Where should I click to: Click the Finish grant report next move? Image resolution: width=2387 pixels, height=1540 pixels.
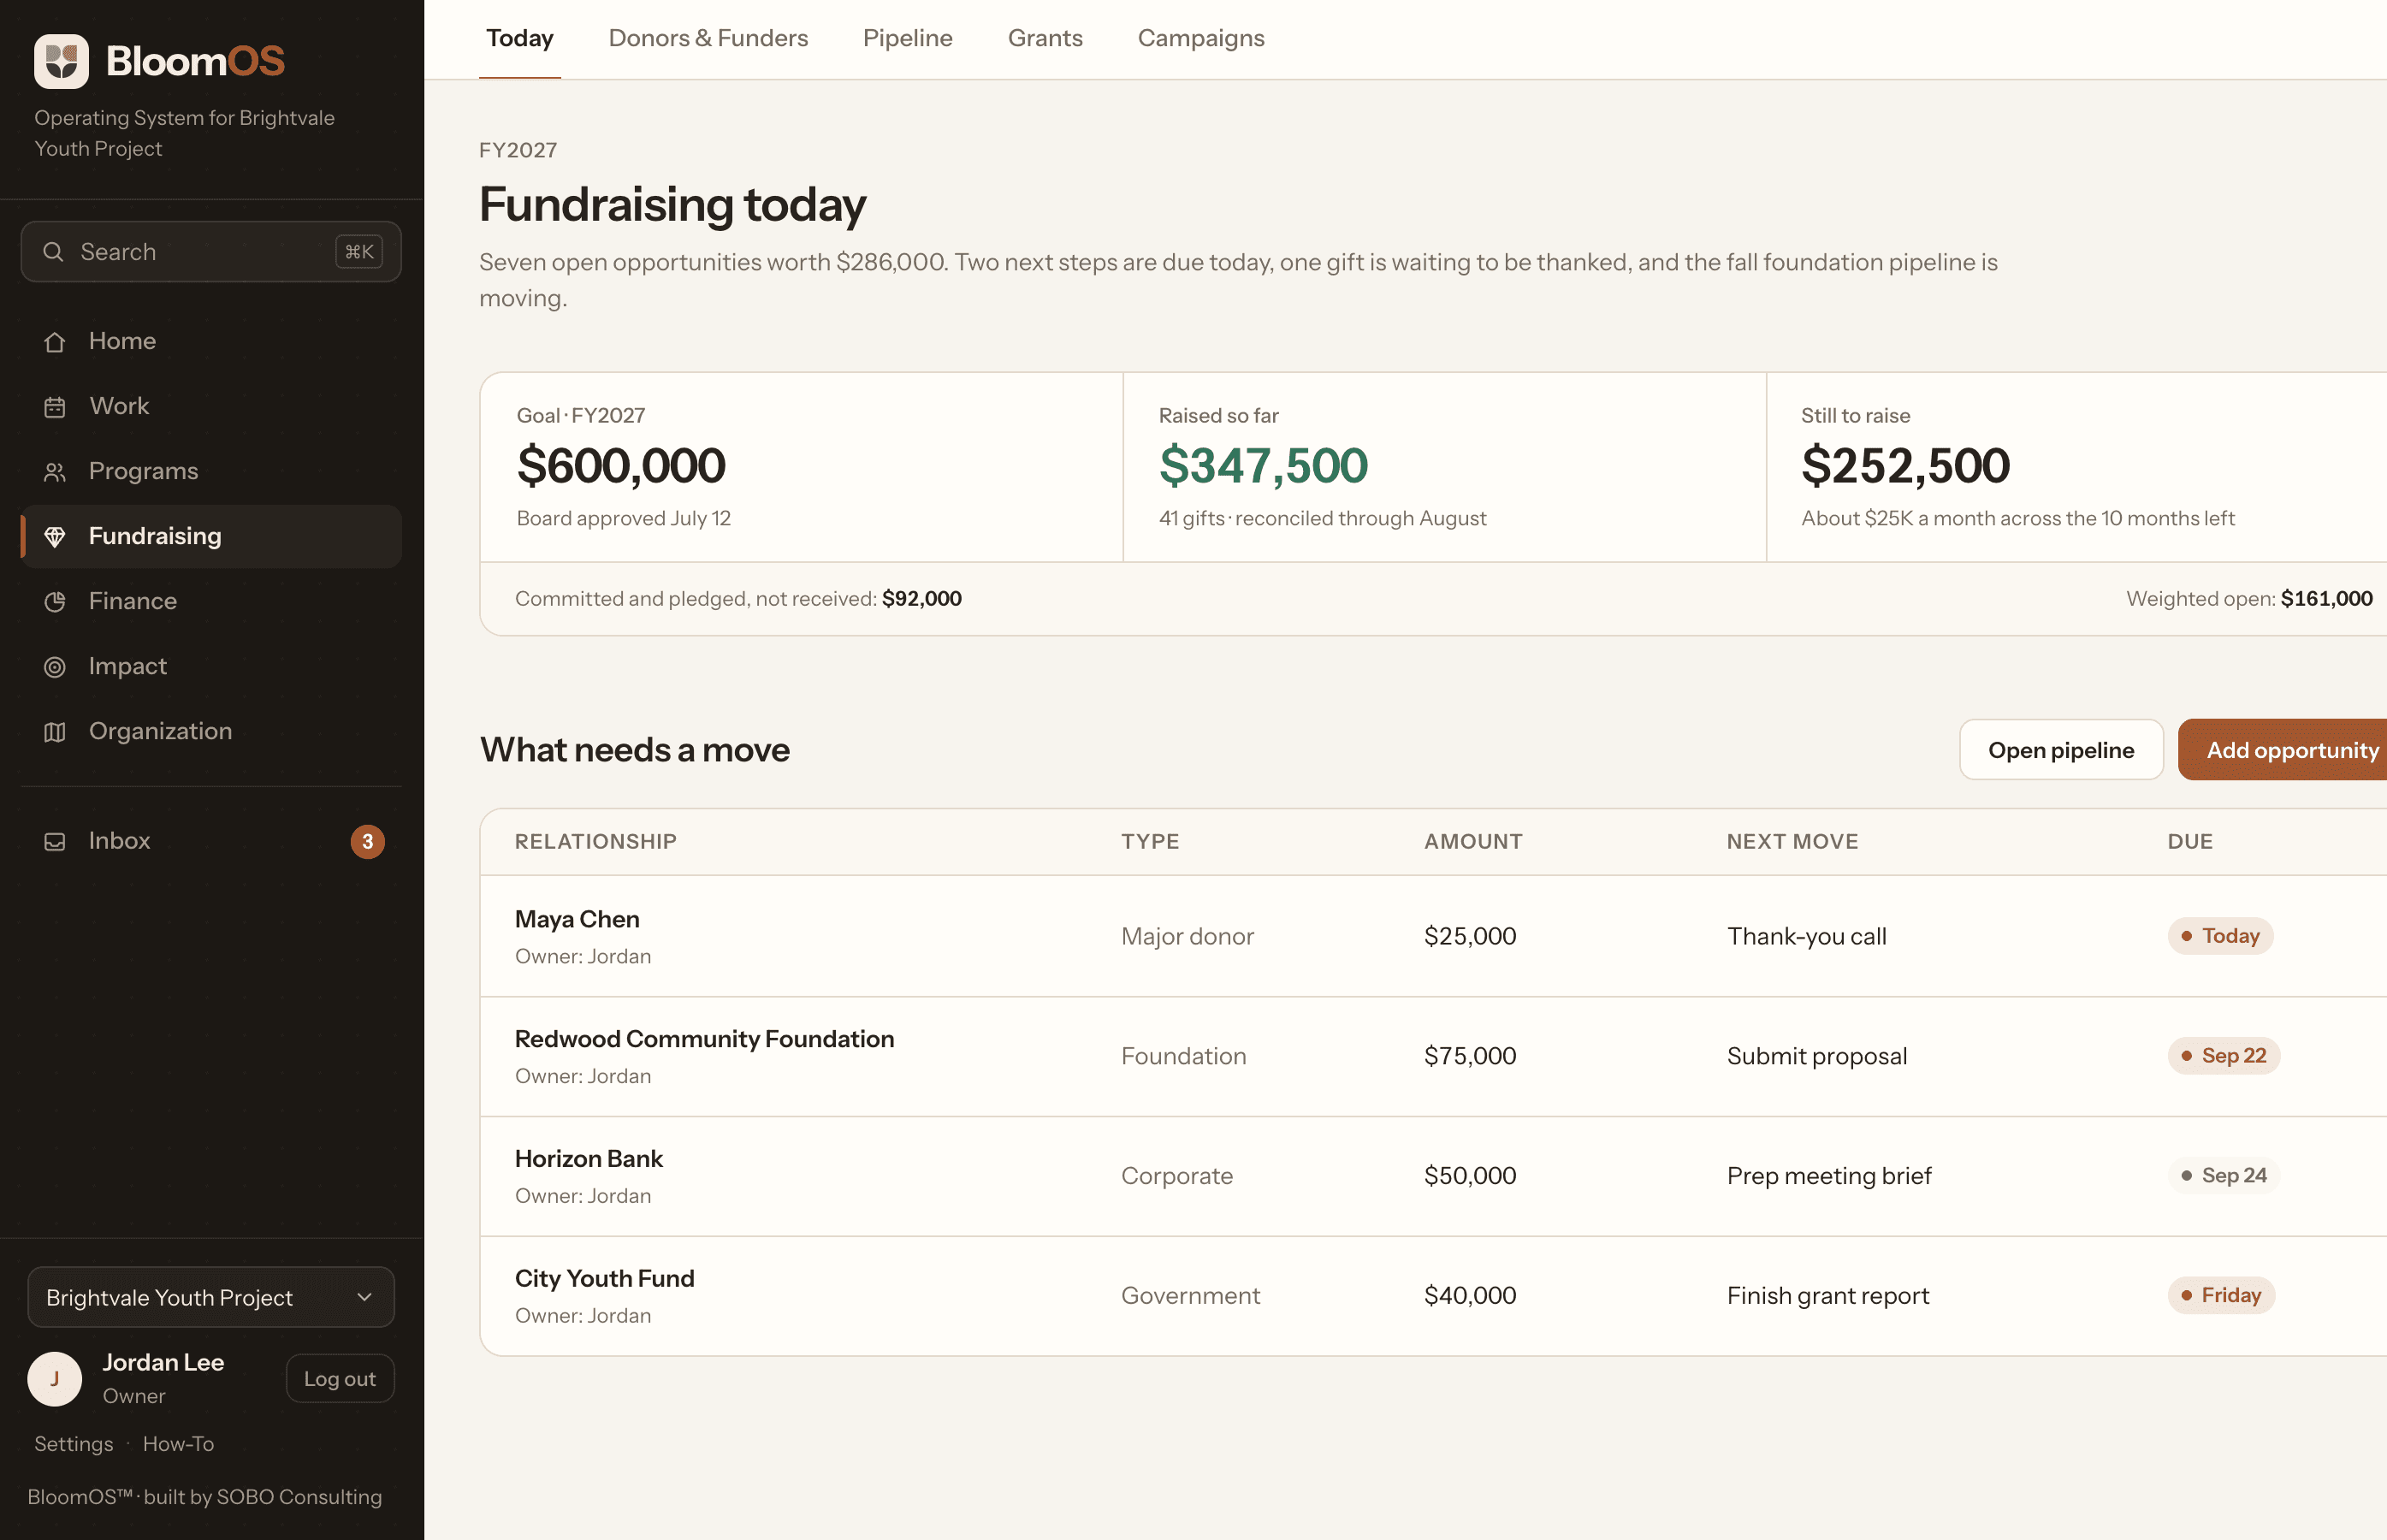tap(1828, 1297)
